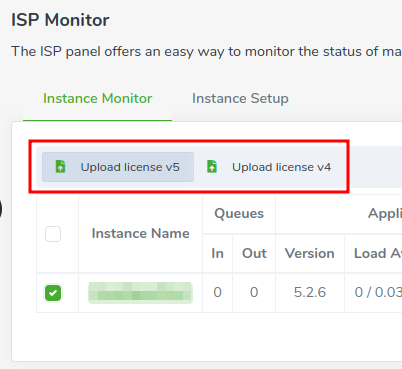Uncheck the green checked instance row checkbox
The image size is (402, 369).
[x=53, y=293]
